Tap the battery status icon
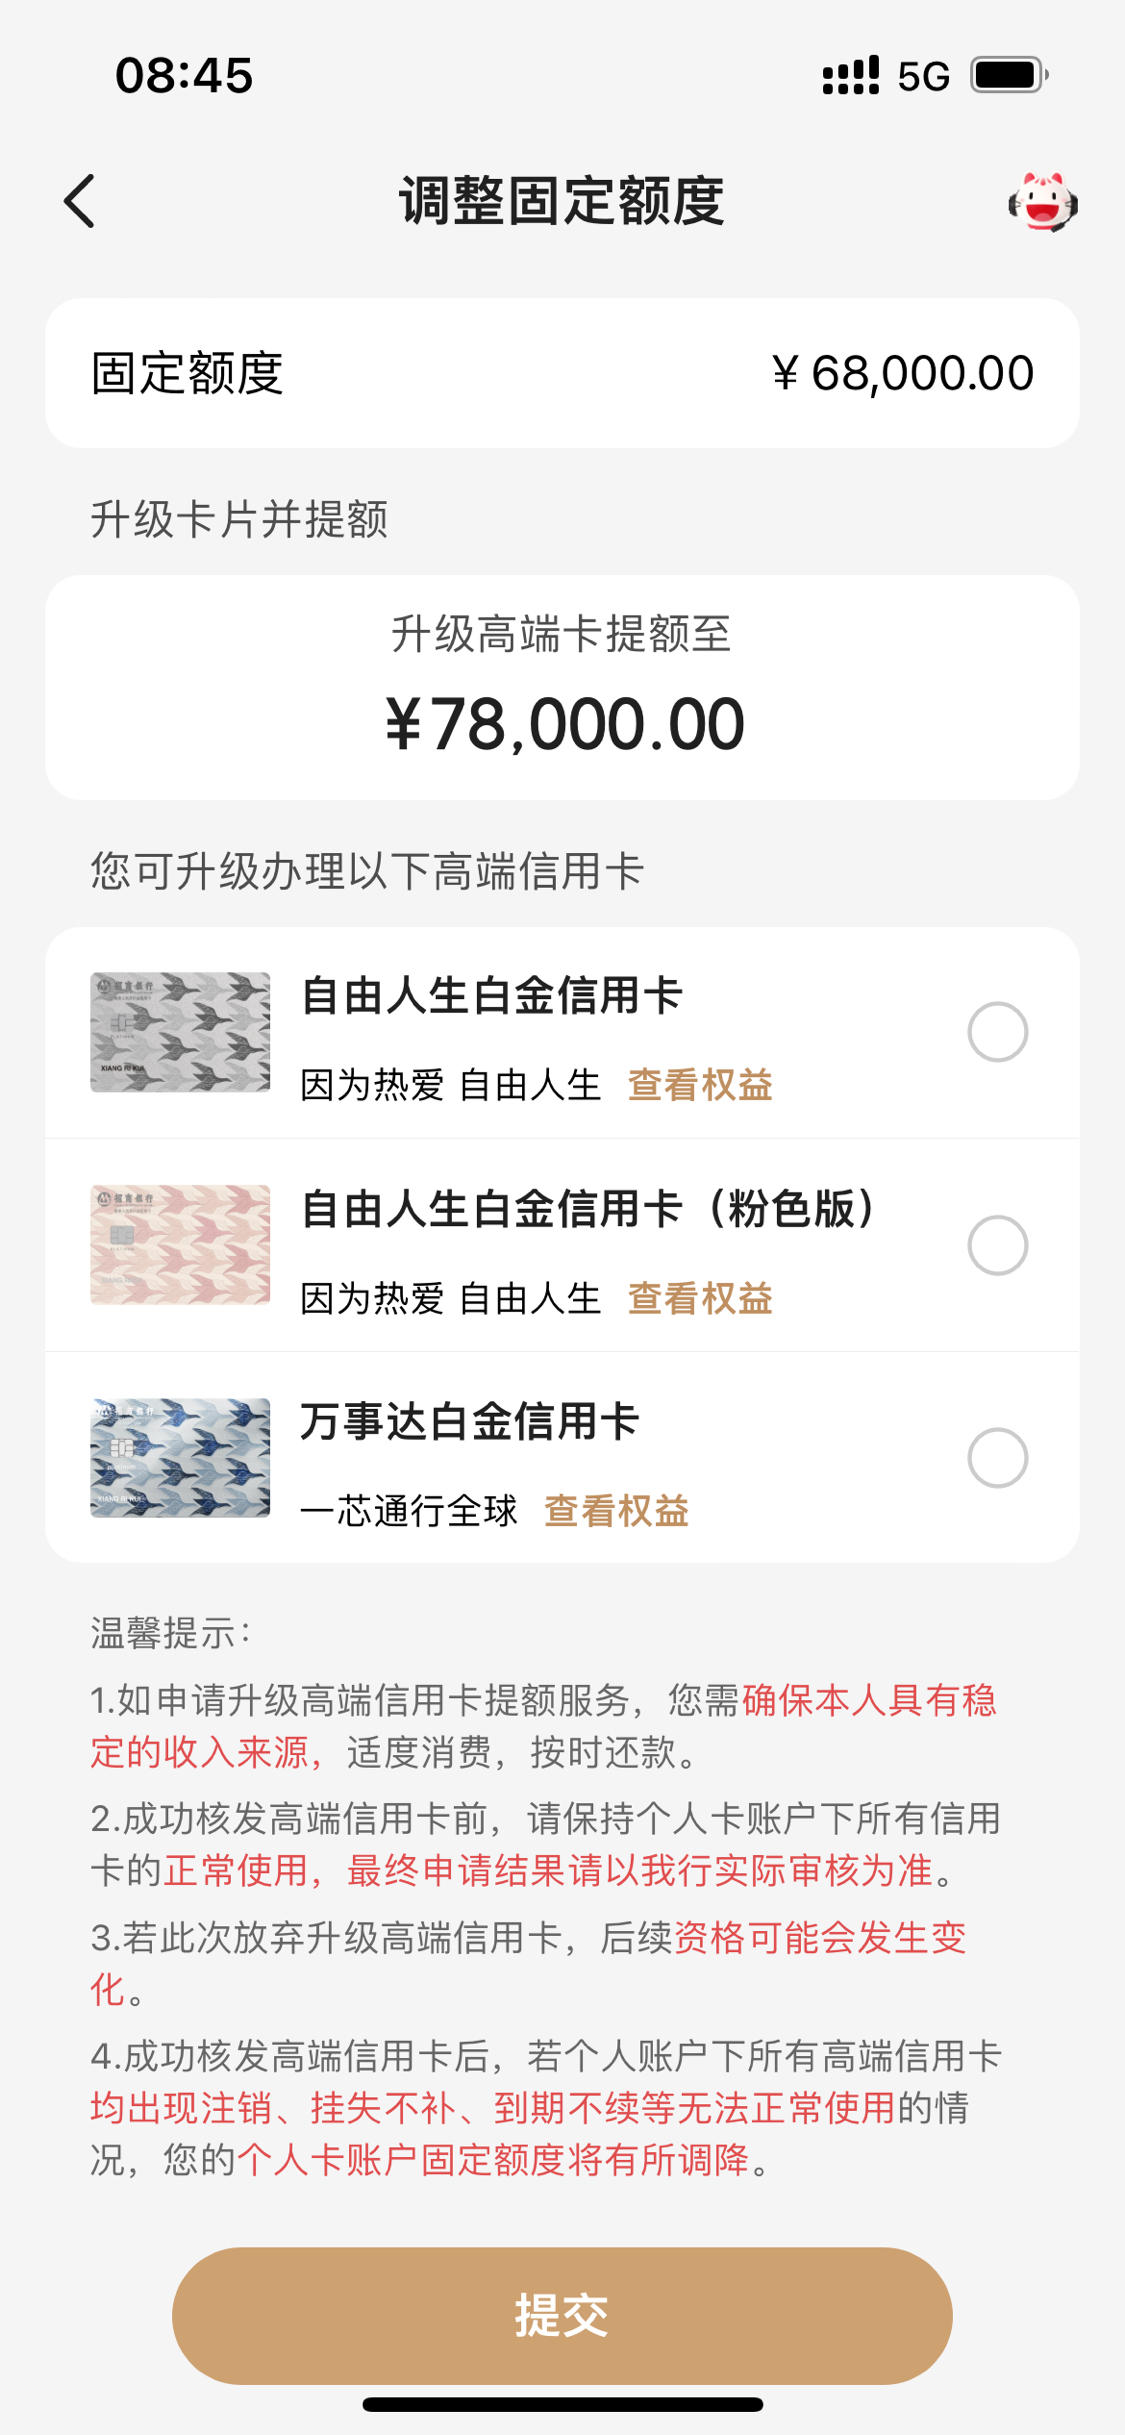This screenshot has width=1125, height=2435. coord(1009,75)
